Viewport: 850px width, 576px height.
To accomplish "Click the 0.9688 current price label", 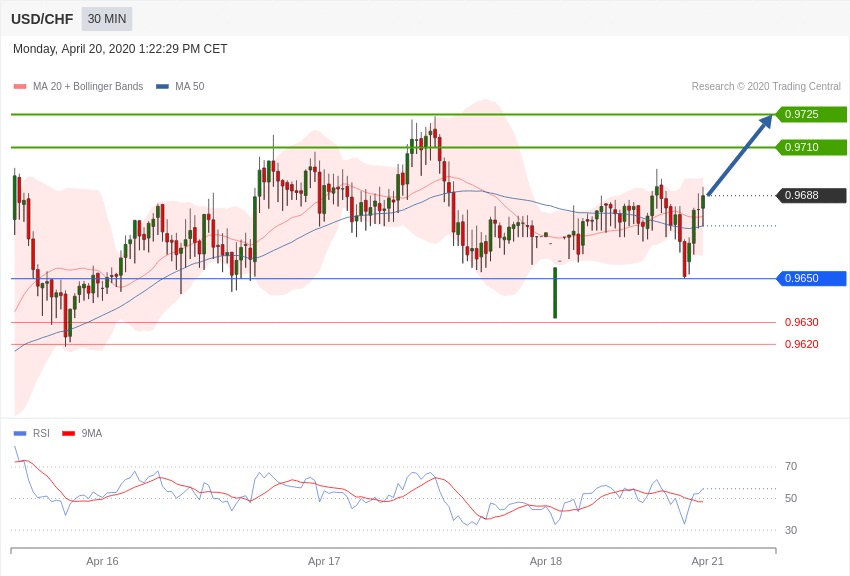I will 811,195.
